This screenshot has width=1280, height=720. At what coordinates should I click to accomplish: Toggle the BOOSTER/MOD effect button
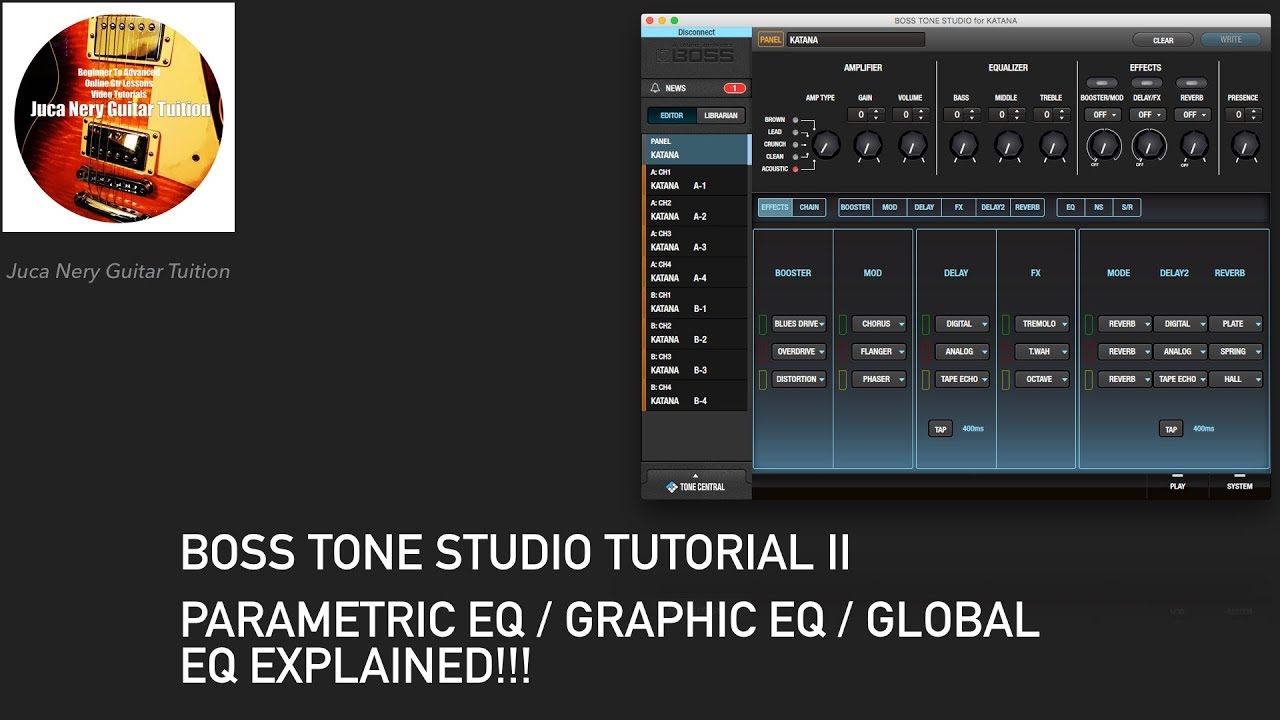pyautogui.click(x=1101, y=83)
